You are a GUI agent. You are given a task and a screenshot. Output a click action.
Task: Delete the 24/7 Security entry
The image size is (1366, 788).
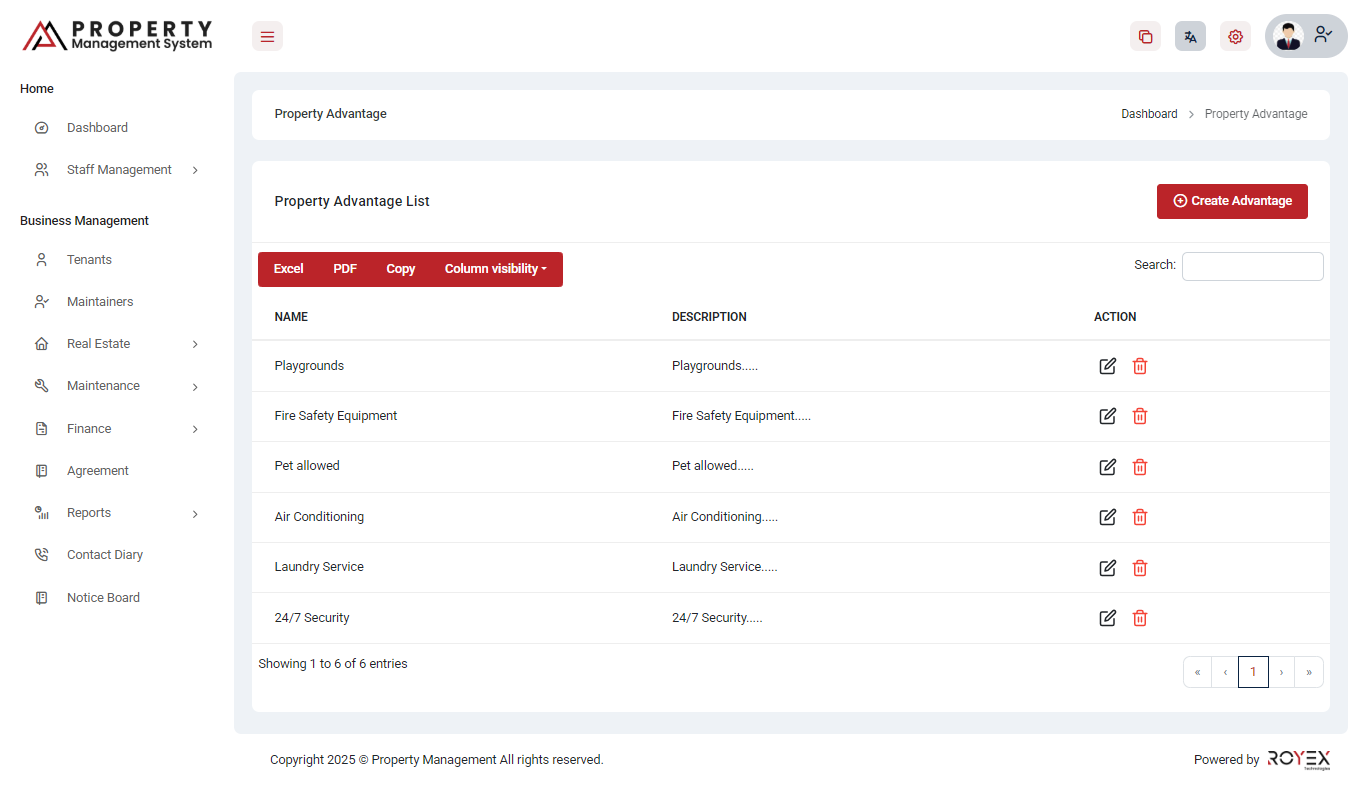pyautogui.click(x=1139, y=618)
